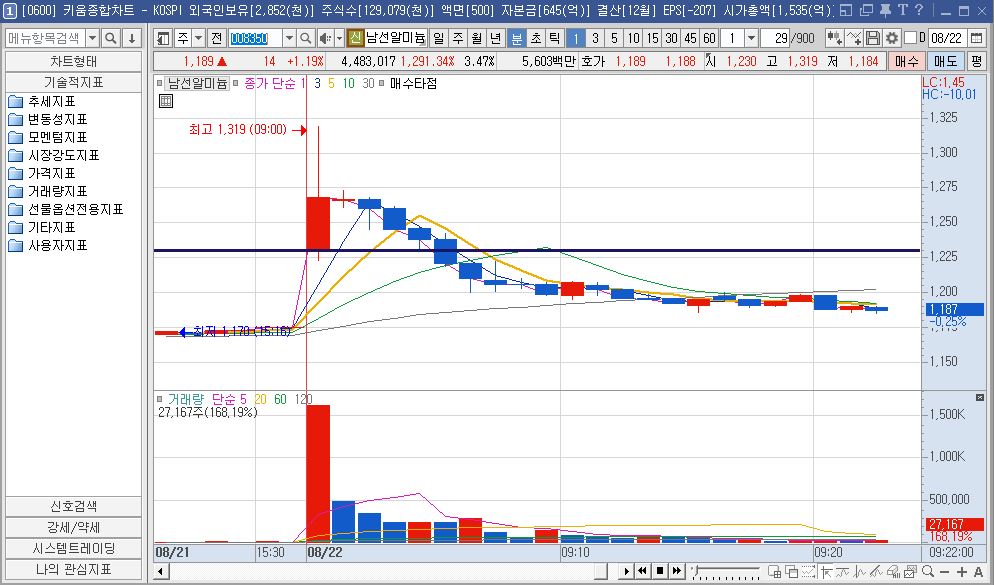The height and width of the screenshot is (585, 994).
Task: Click the 전 button
Action: [x=217, y=39]
